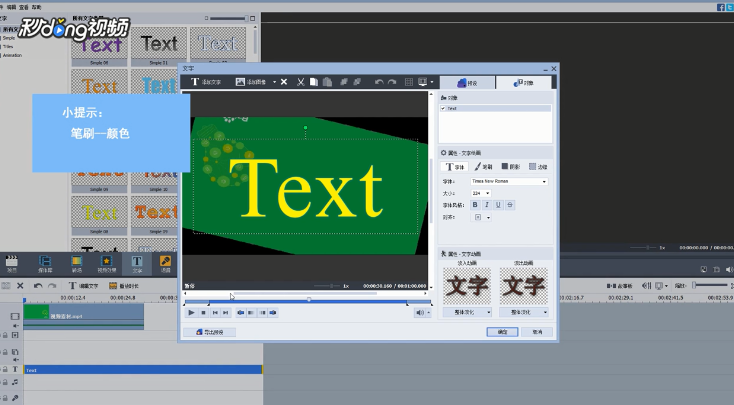Viewport: 734px width, 405px height.
Task: Open Voice microphone category
Action: (x=165, y=264)
